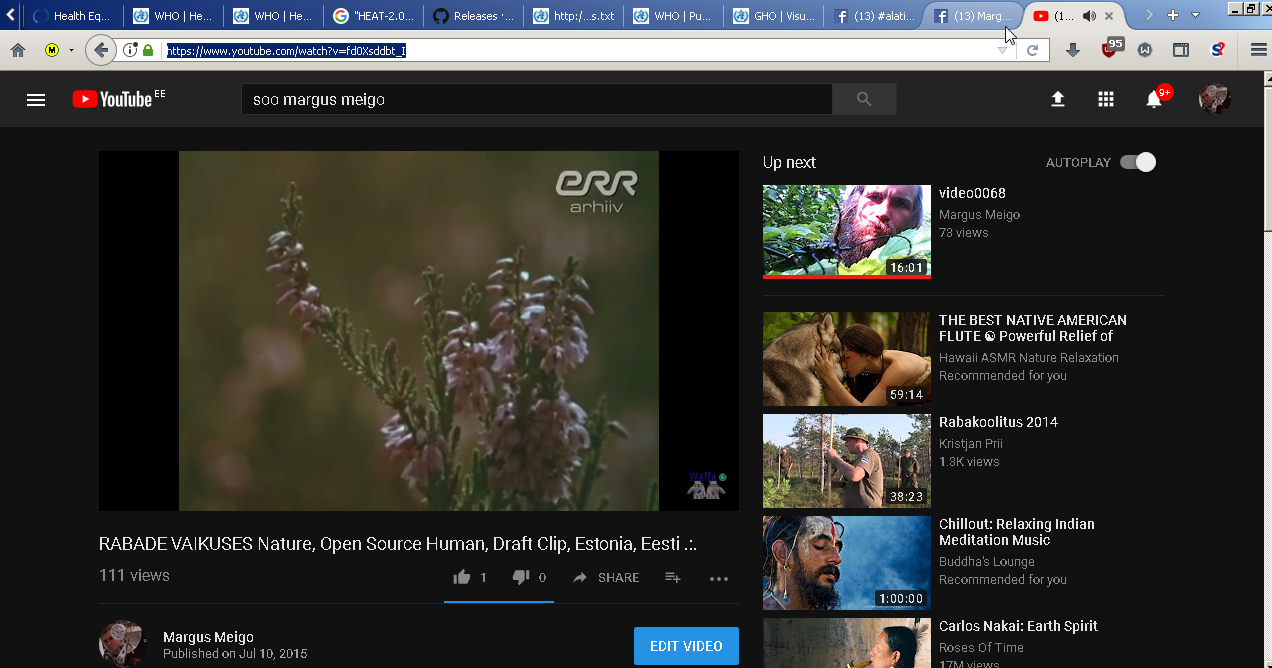Switch to the Health Eq... tab
Image resolution: width=1272 pixels, height=668 pixels.
(x=72, y=16)
